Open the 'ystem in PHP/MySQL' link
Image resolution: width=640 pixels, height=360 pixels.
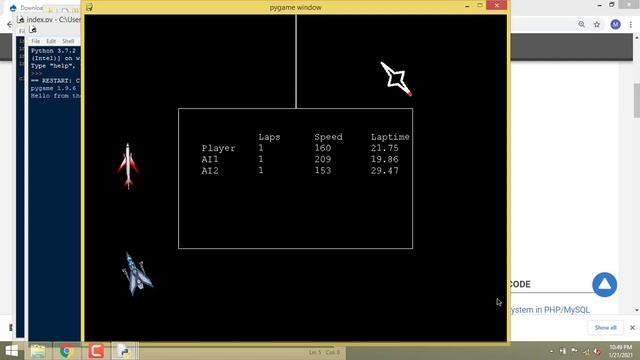550,310
